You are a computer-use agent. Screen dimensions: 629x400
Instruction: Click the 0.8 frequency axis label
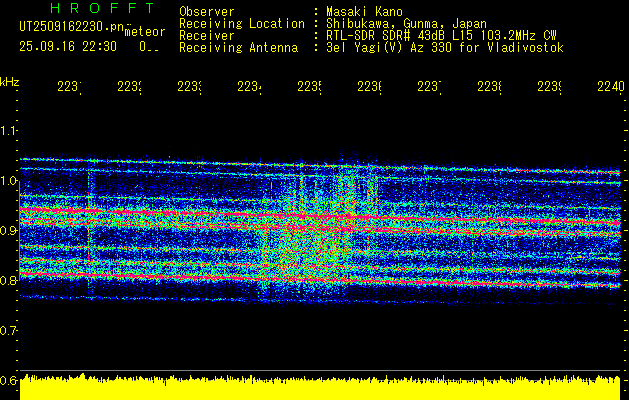click(8, 280)
